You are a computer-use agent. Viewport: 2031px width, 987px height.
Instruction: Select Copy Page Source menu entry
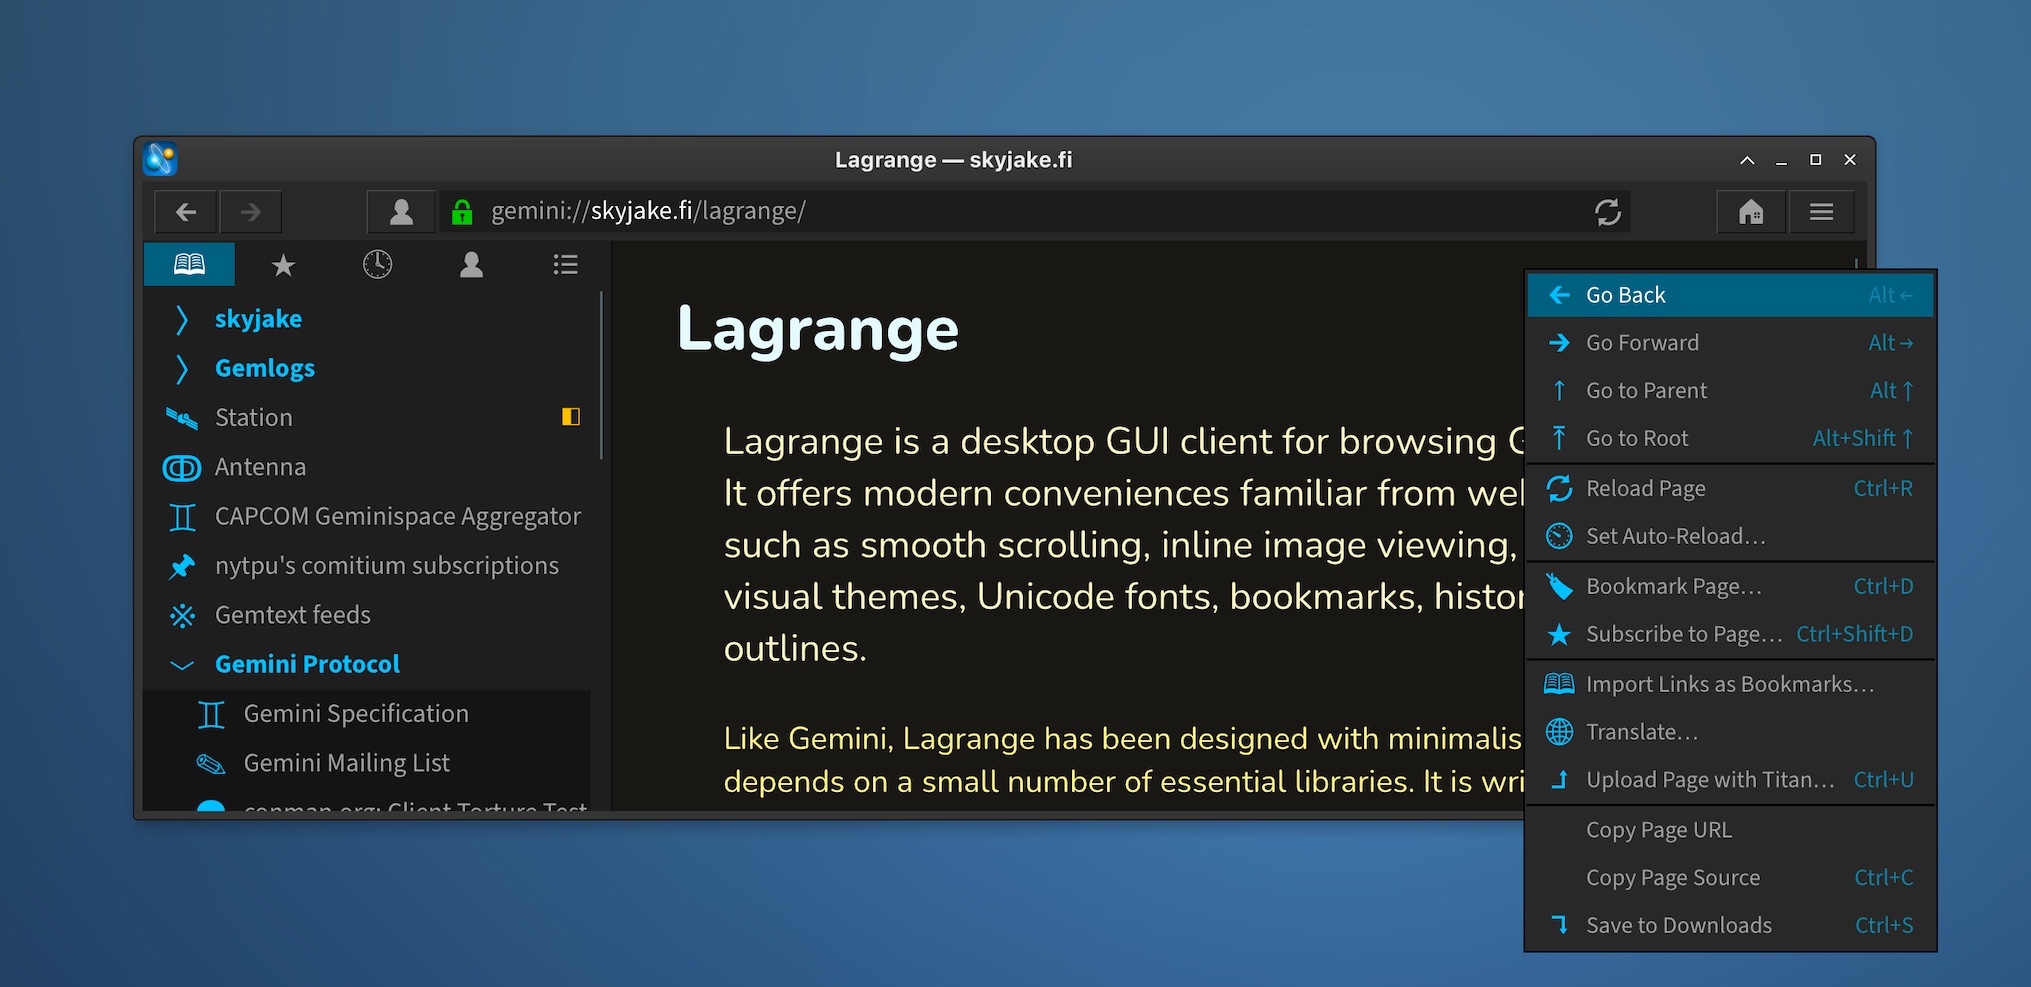1730,878
